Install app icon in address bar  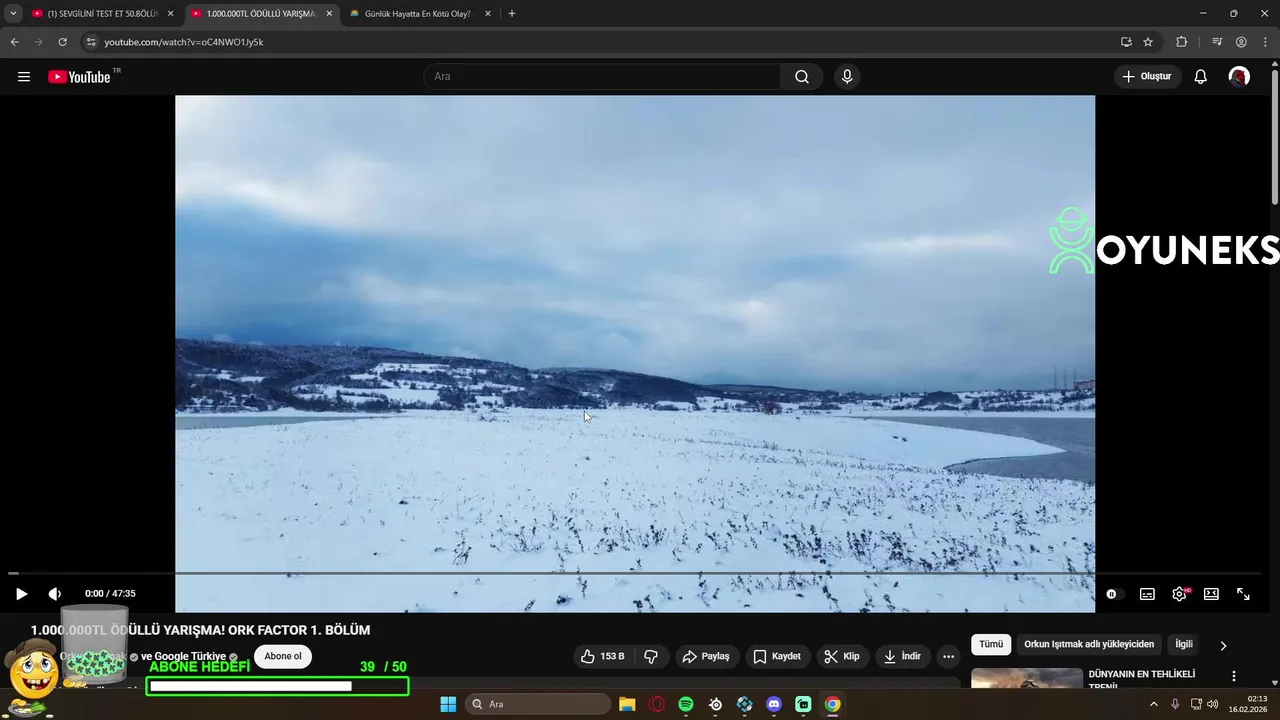point(1126,42)
